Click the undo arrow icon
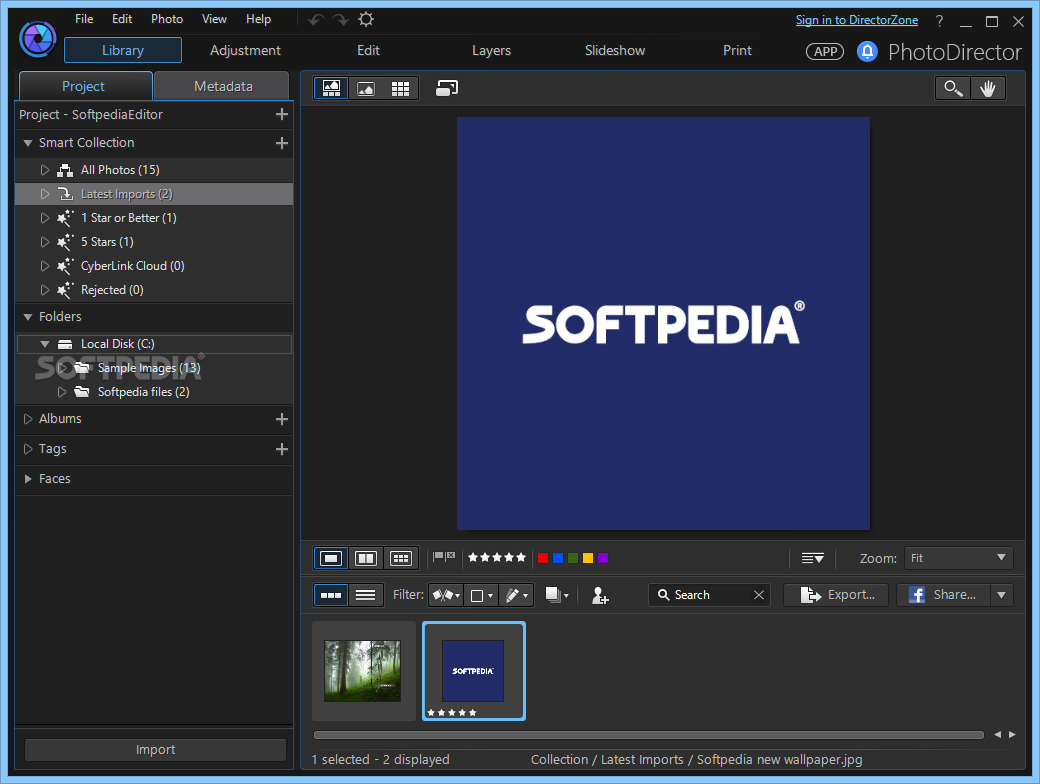1040x784 pixels. (x=316, y=20)
